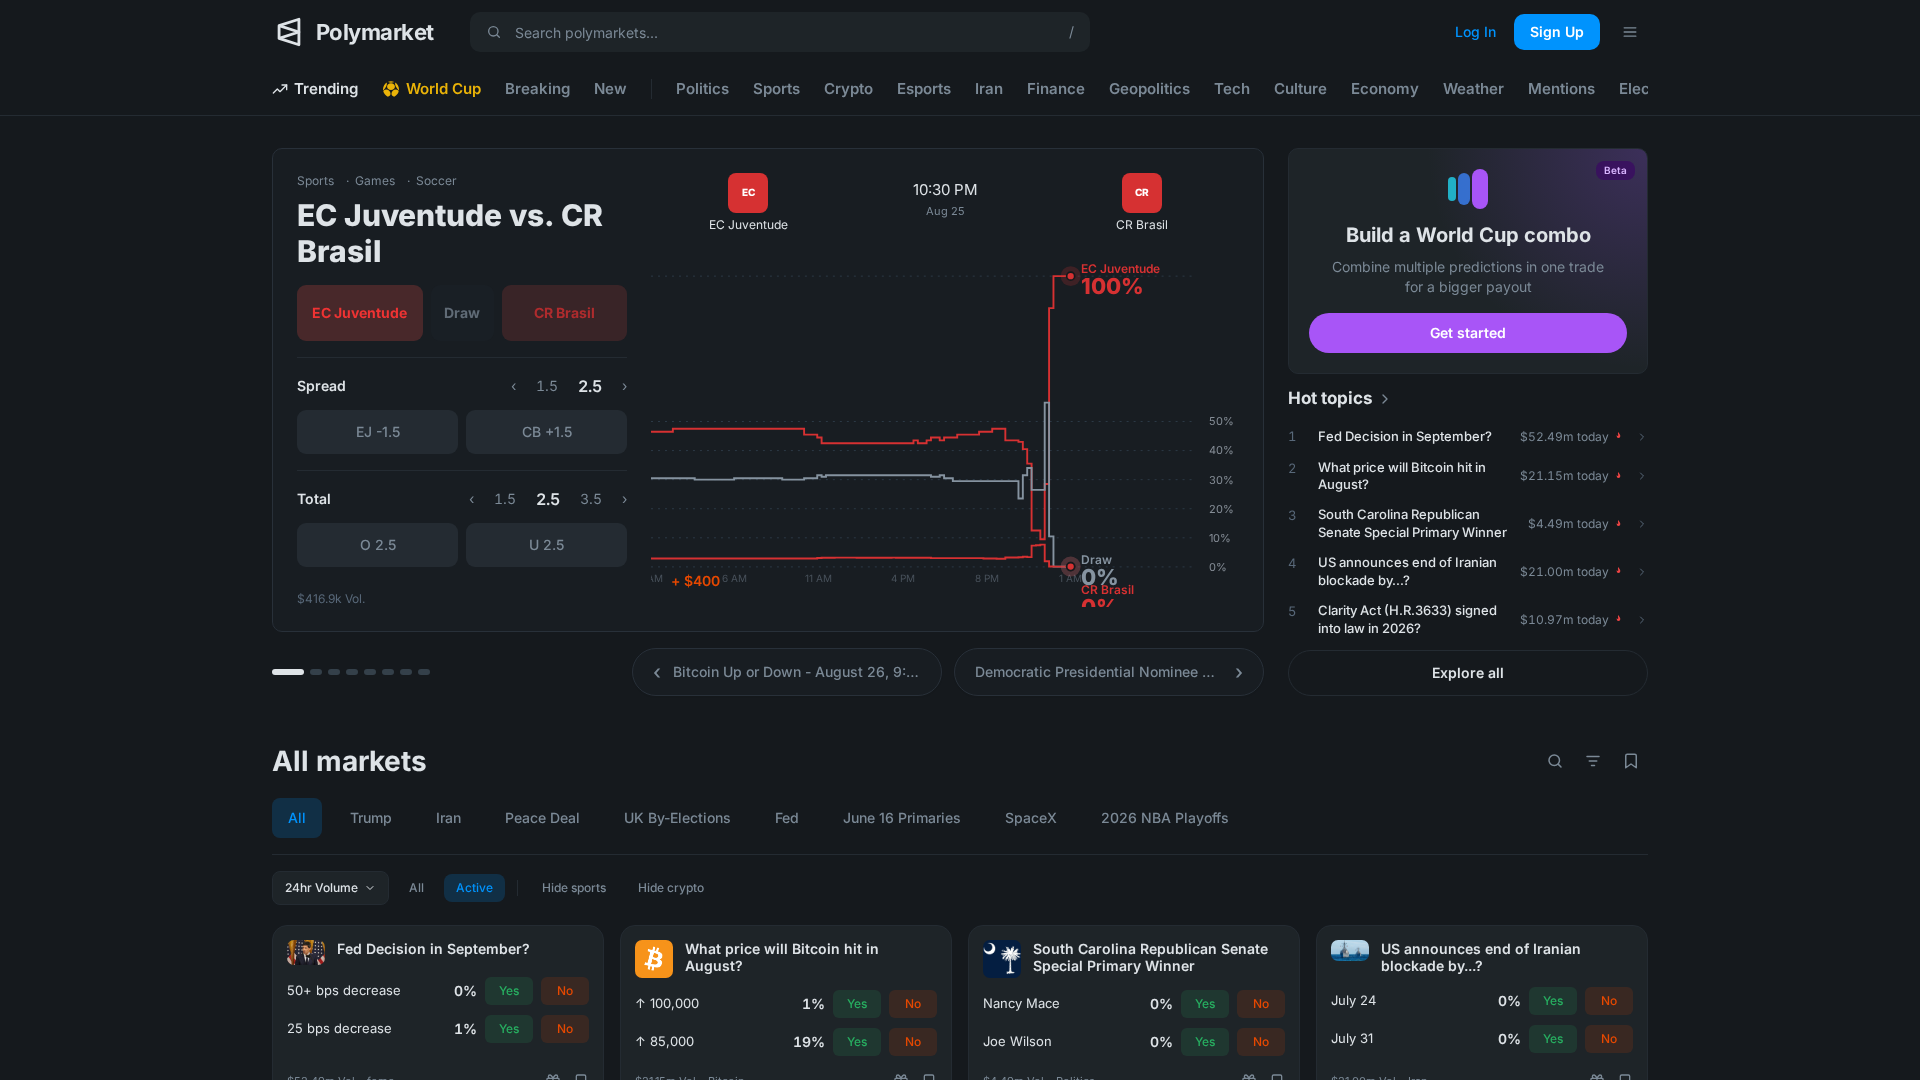
Task: Select the Active filter
Action: 474,888
